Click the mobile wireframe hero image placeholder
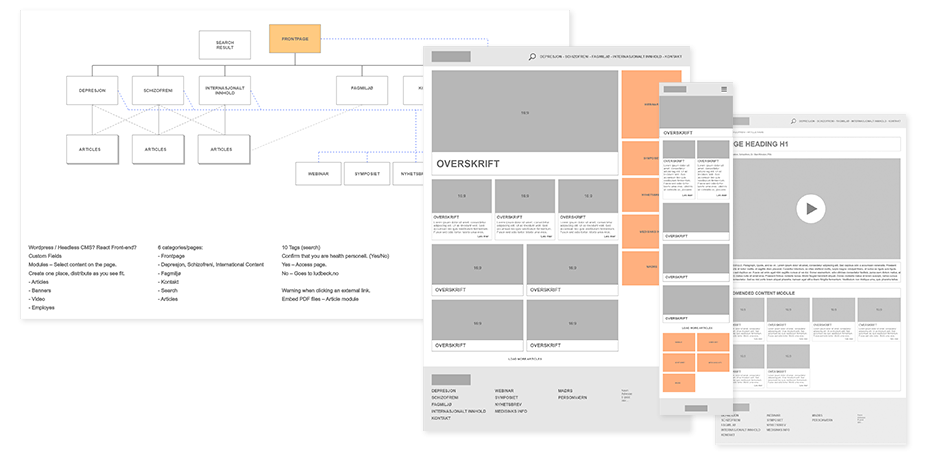This screenshot has width=940, height=460. coord(696,112)
